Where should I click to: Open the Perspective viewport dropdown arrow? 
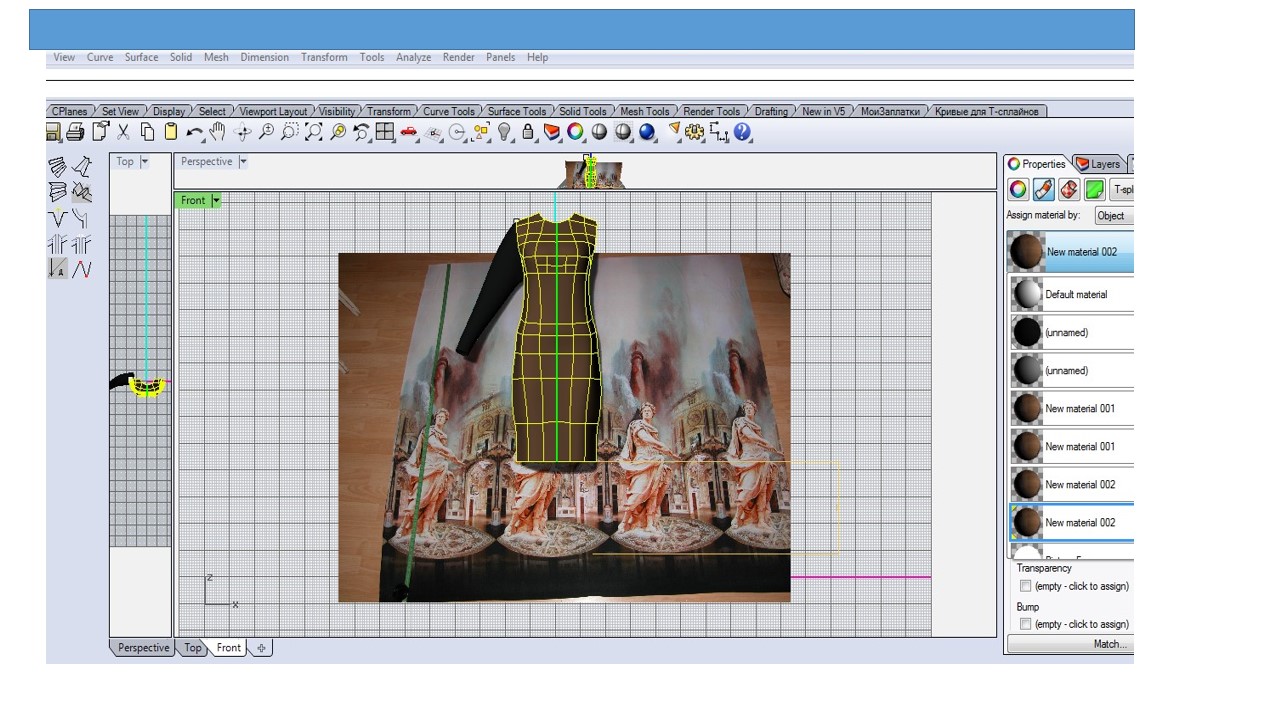pyautogui.click(x=243, y=162)
